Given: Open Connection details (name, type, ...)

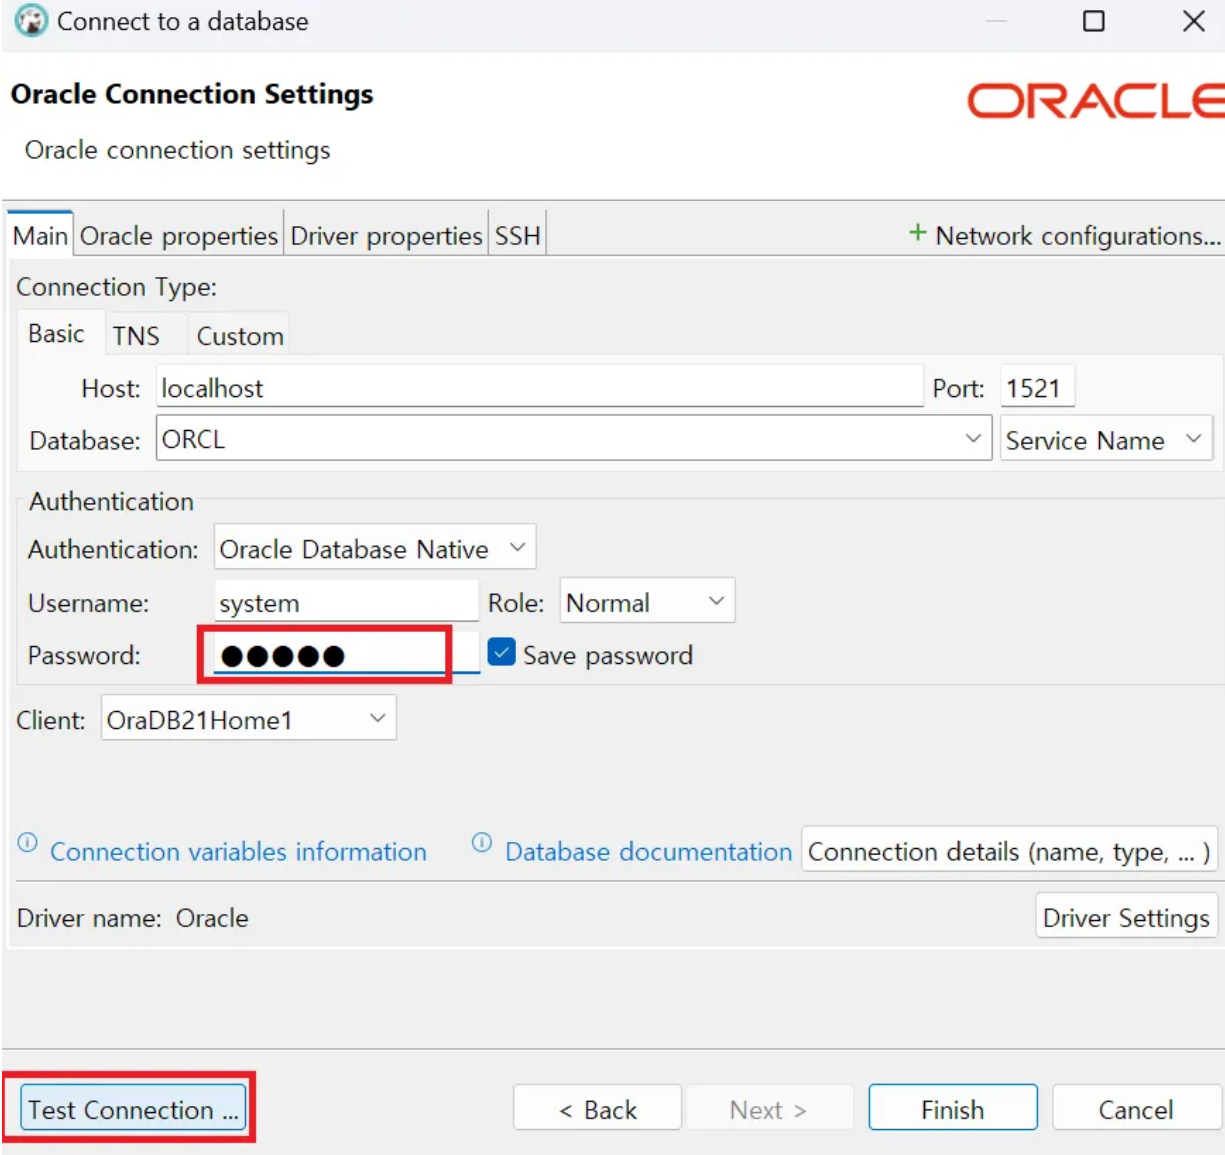Looking at the screenshot, I should (x=1009, y=851).
